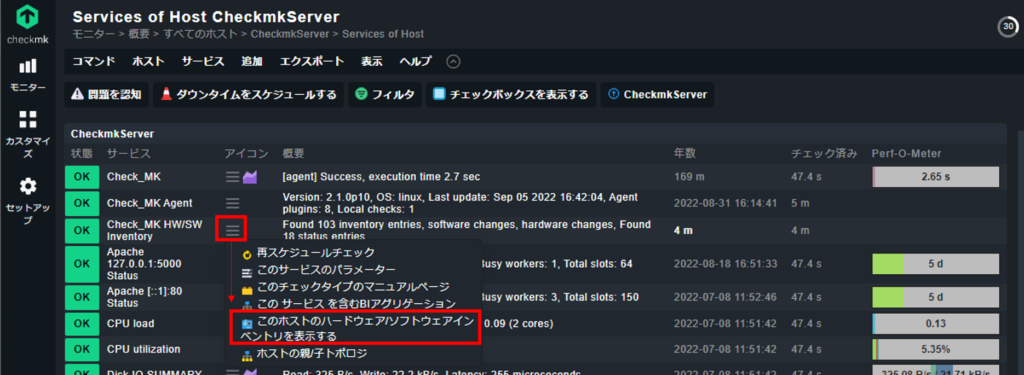Click ダウンタイムをスケジュールする button
This screenshot has height=375, width=1024.
(249, 95)
